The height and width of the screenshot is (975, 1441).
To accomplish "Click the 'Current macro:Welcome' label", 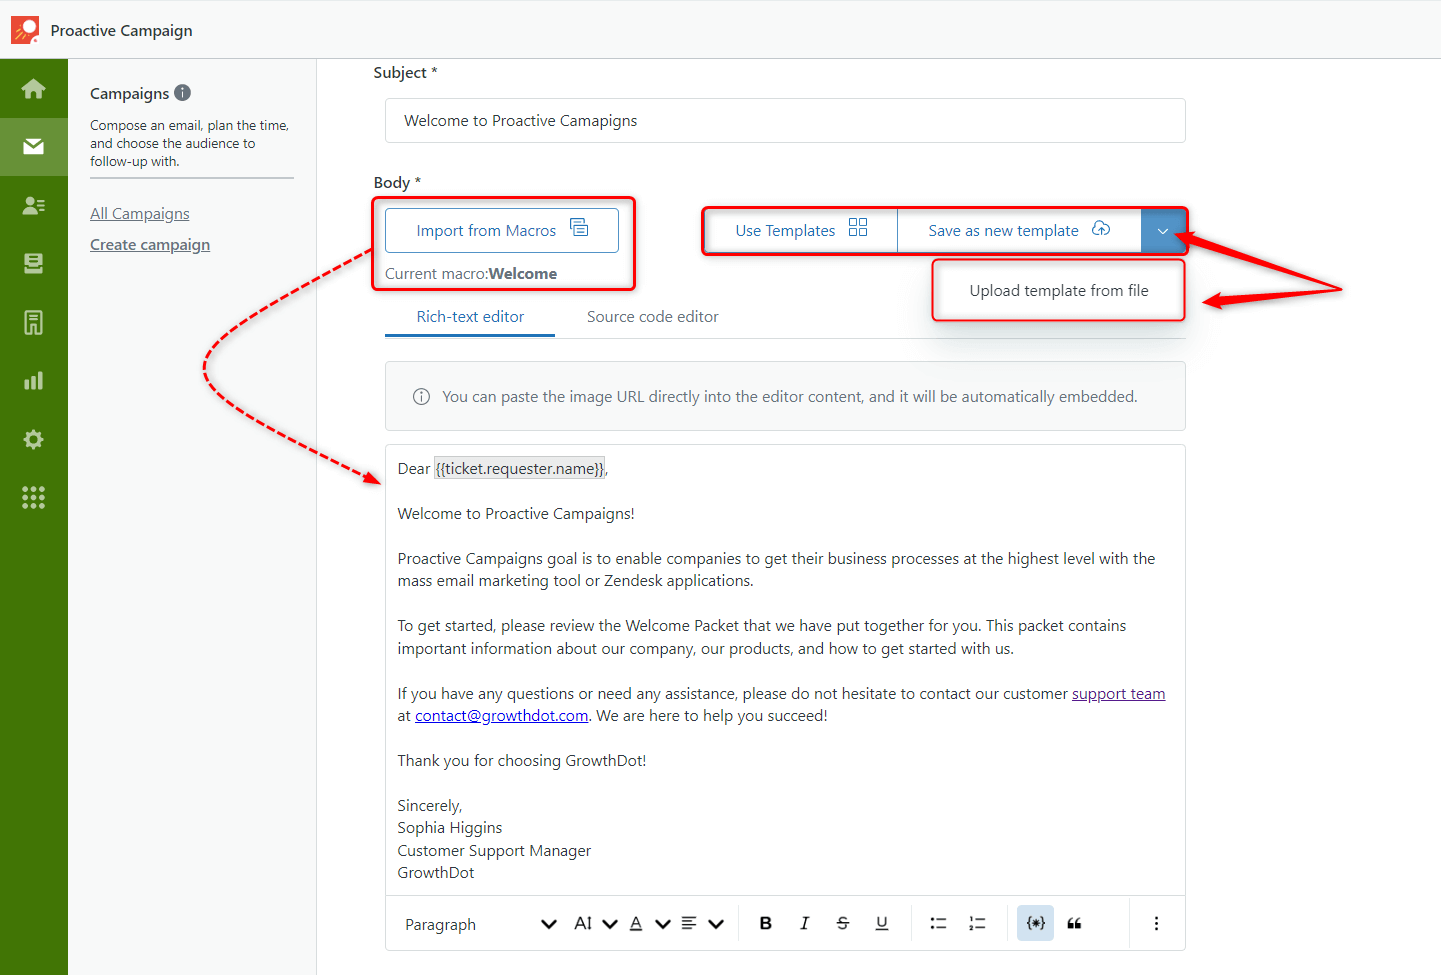I will (471, 274).
